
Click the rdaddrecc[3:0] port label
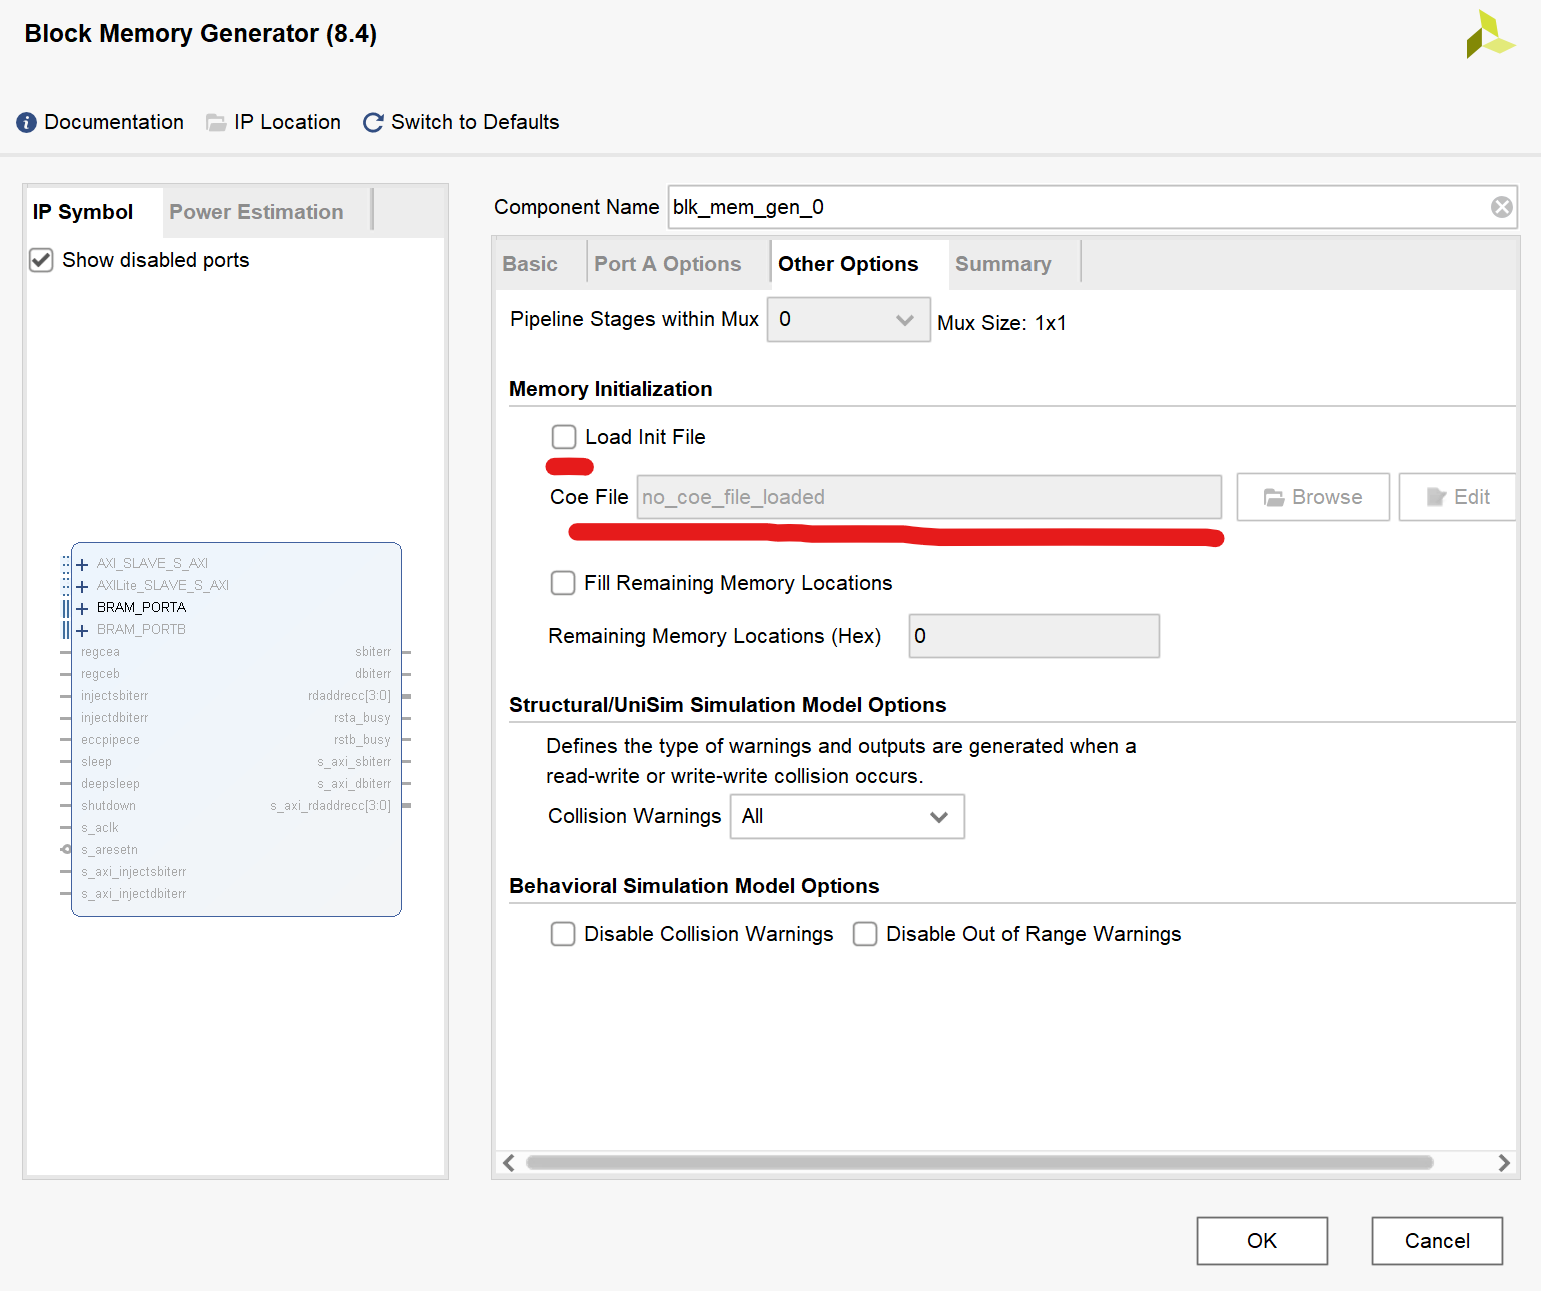[349, 696]
